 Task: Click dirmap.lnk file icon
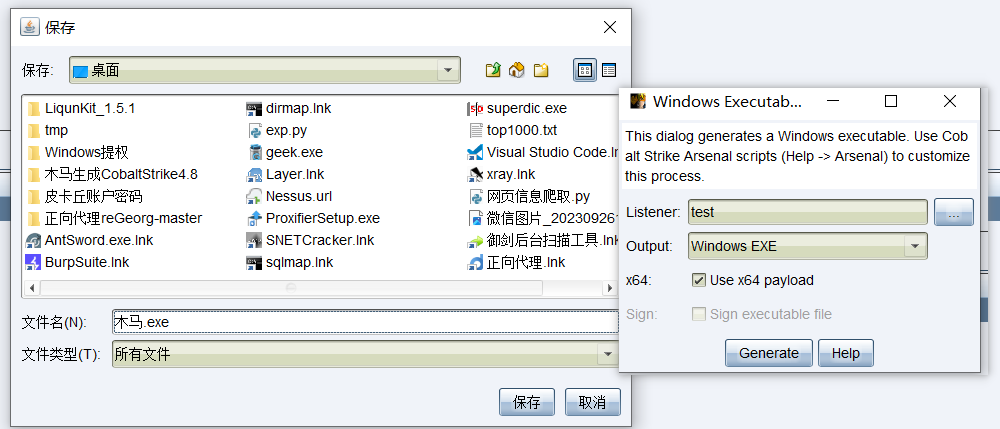(254, 108)
